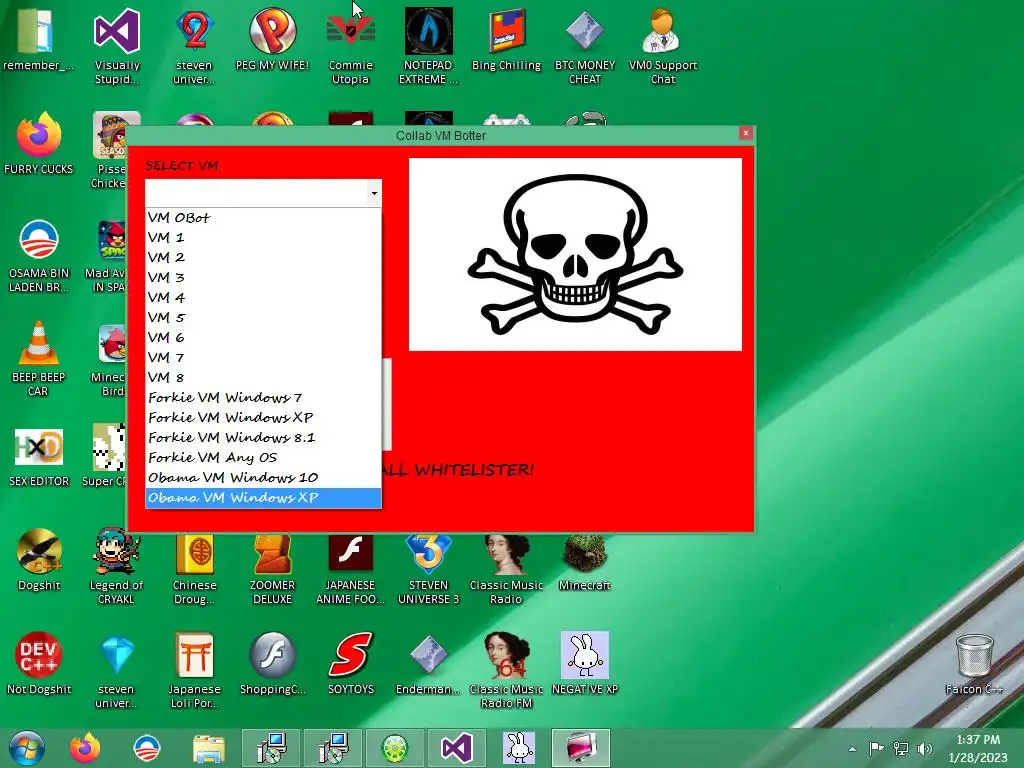Open the SEX EDITOR HxD icon
The height and width of the screenshot is (768, 1024).
coord(39,456)
